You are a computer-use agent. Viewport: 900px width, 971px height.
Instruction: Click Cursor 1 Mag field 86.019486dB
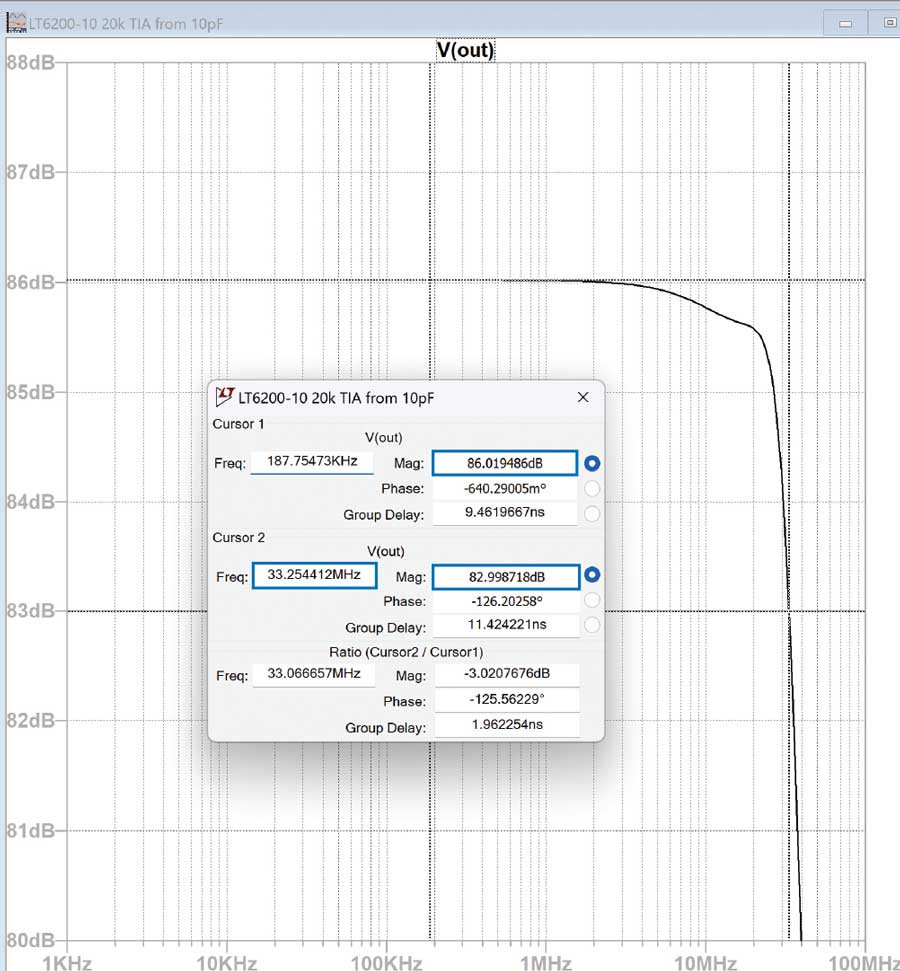(504, 463)
